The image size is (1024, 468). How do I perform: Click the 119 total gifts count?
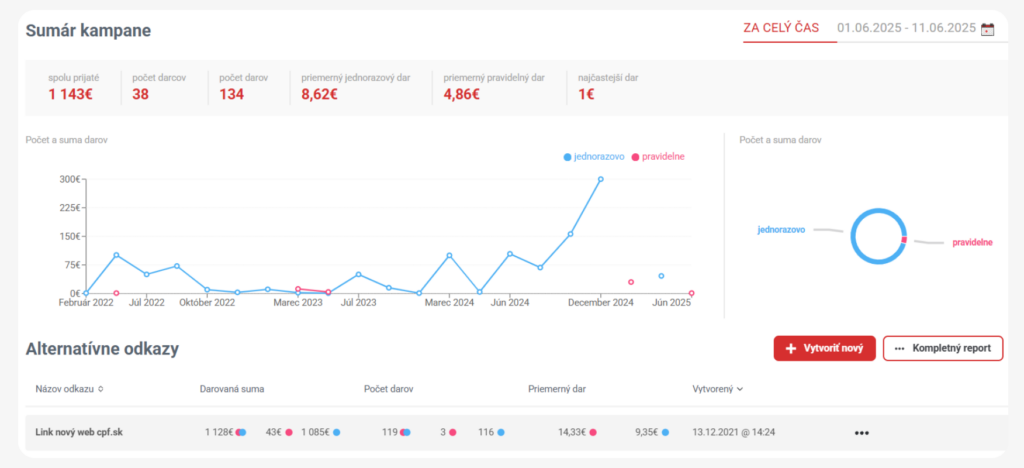click(390, 432)
